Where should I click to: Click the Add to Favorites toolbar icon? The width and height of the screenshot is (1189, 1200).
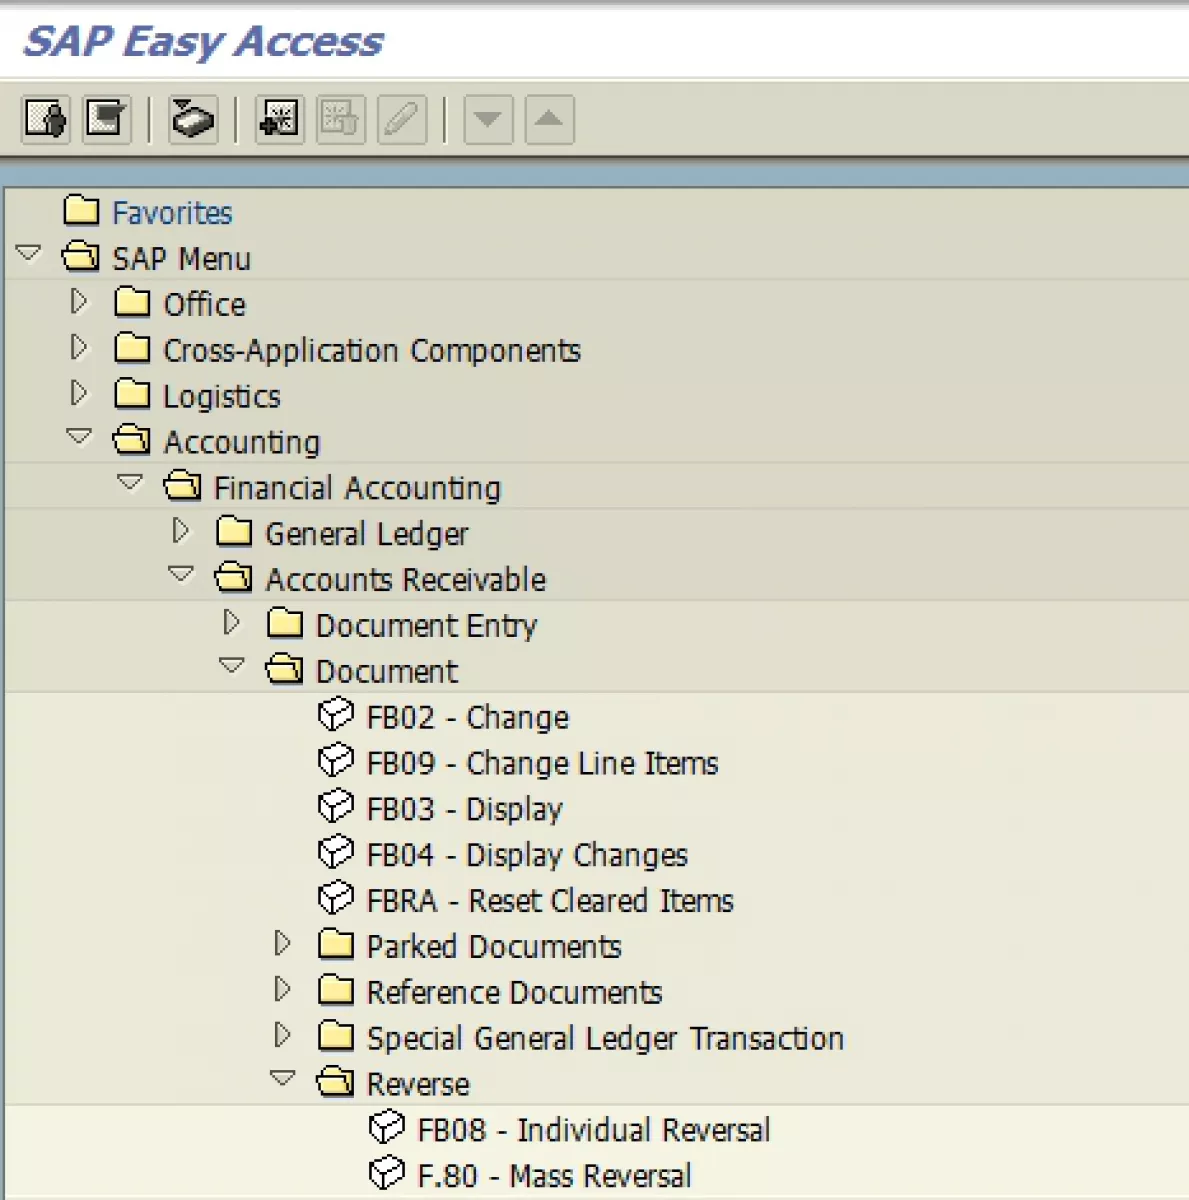(x=279, y=120)
